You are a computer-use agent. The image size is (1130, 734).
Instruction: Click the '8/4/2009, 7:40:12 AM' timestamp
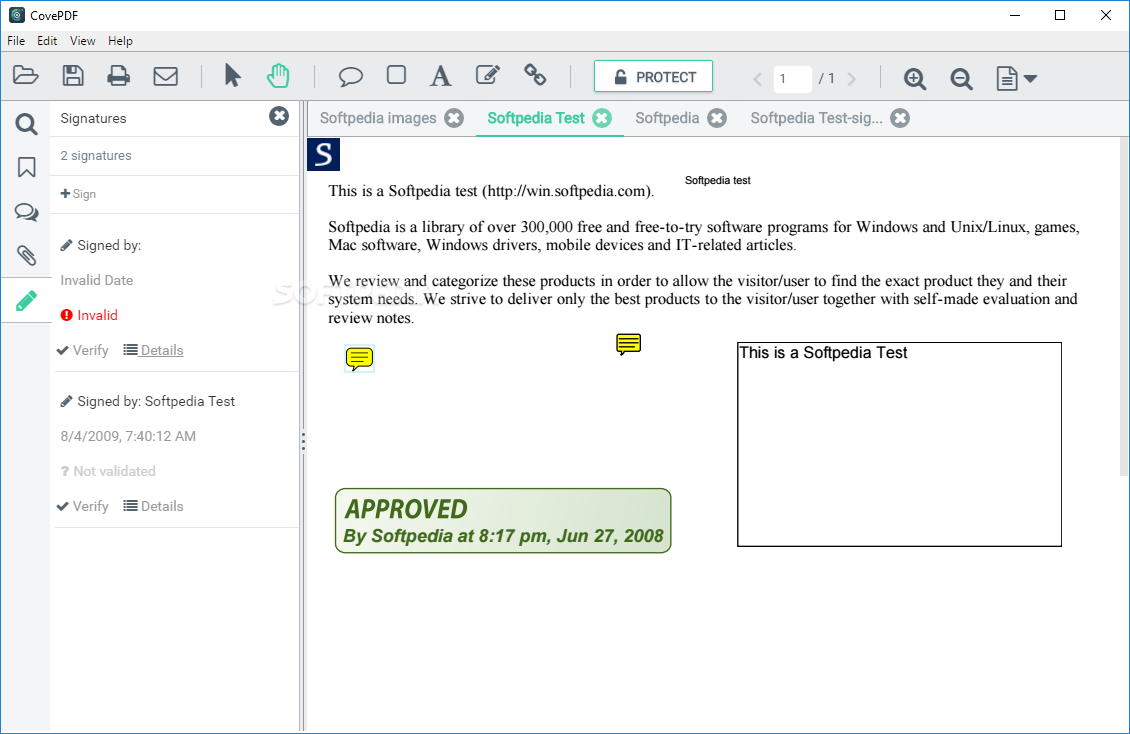(x=128, y=436)
